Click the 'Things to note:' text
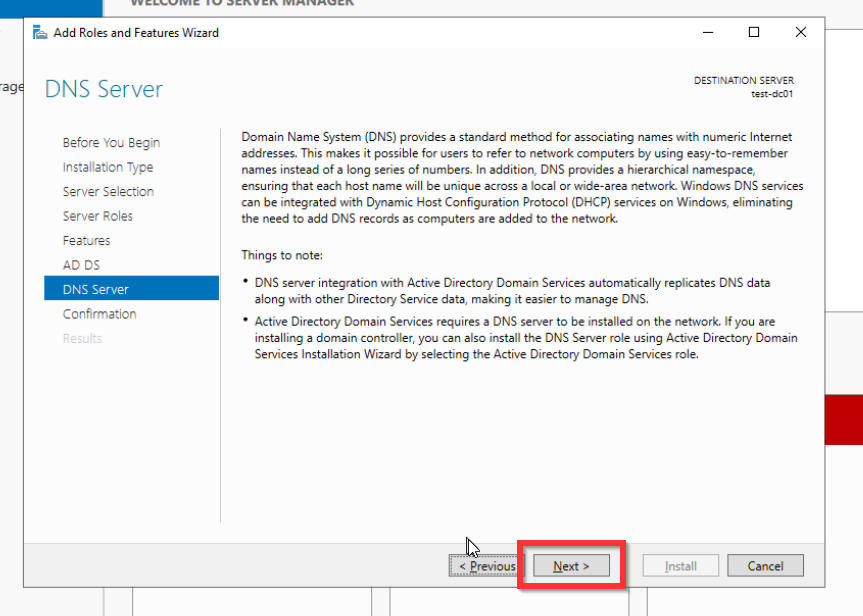Screen dimensions: 863x616 pos(282,255)
